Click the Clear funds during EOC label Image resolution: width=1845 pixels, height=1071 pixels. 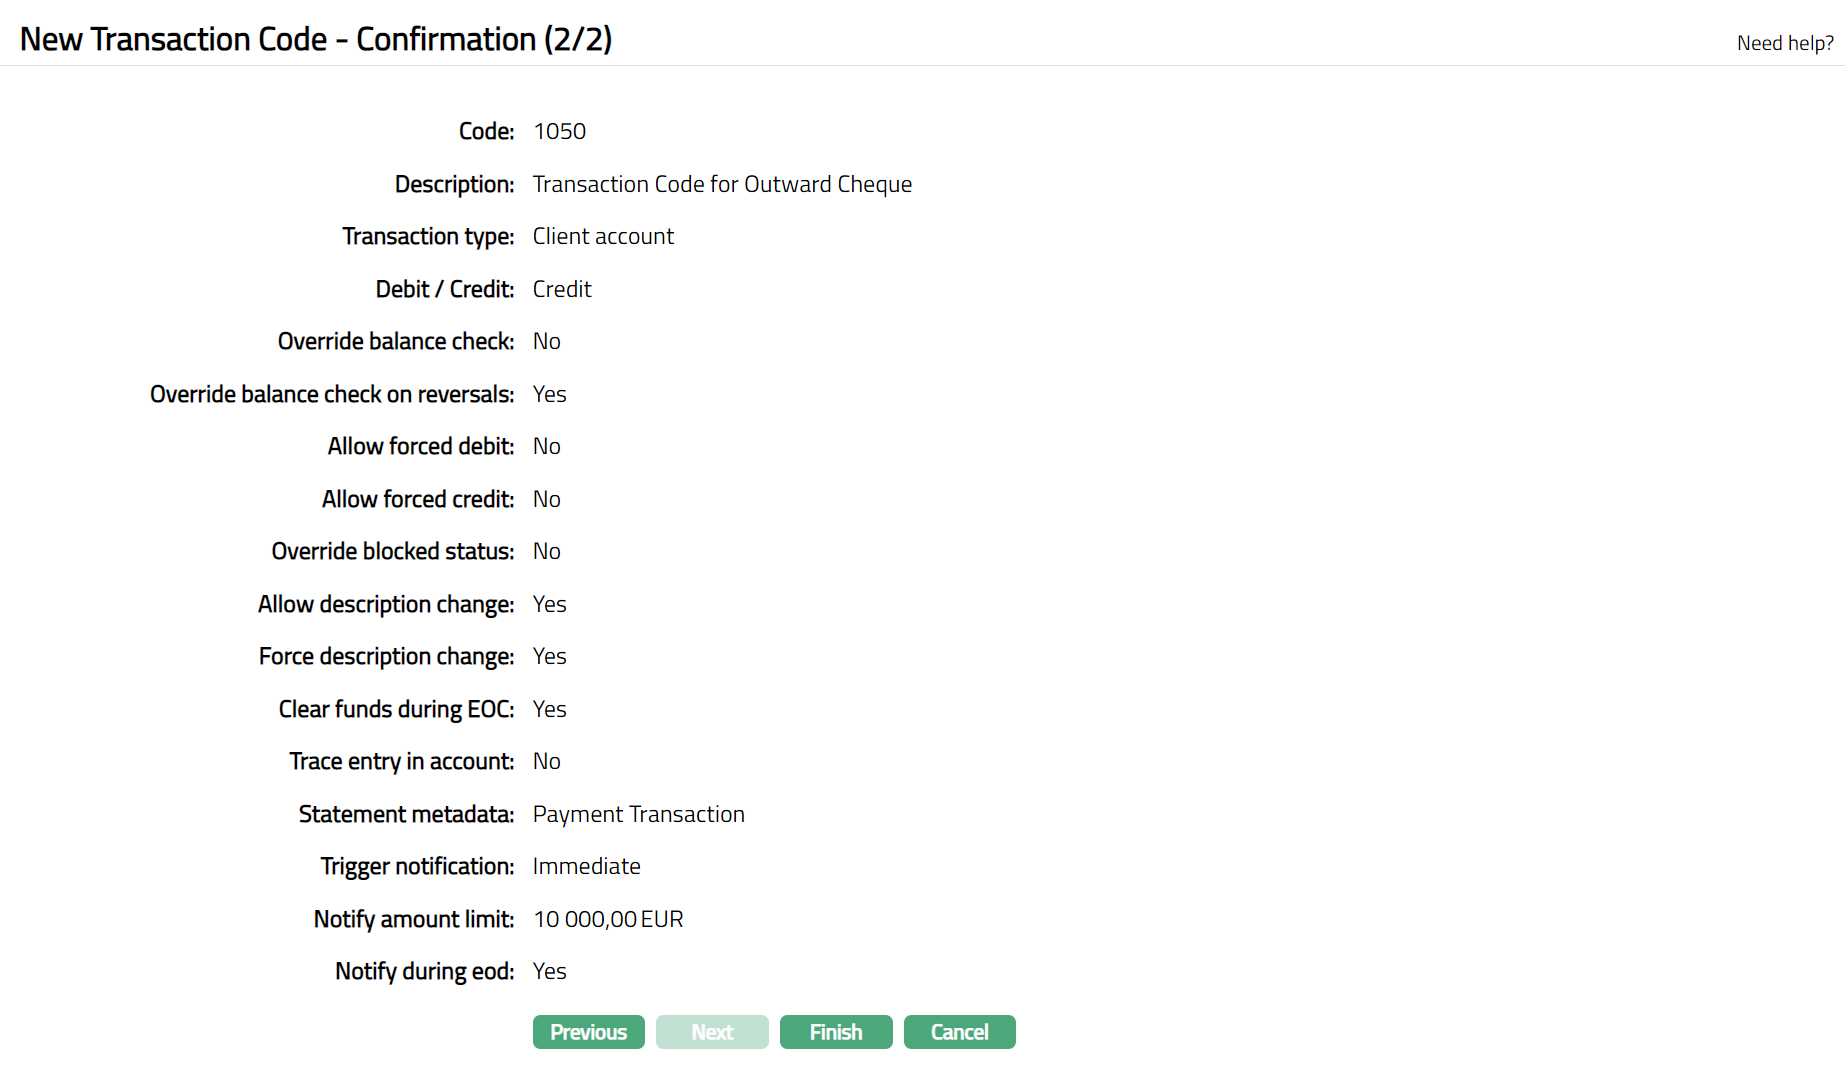(x=396, y=709)
